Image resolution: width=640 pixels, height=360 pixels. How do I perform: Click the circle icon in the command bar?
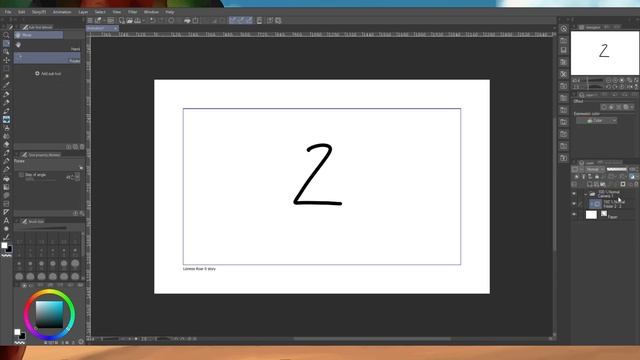(x=171, y=20)
